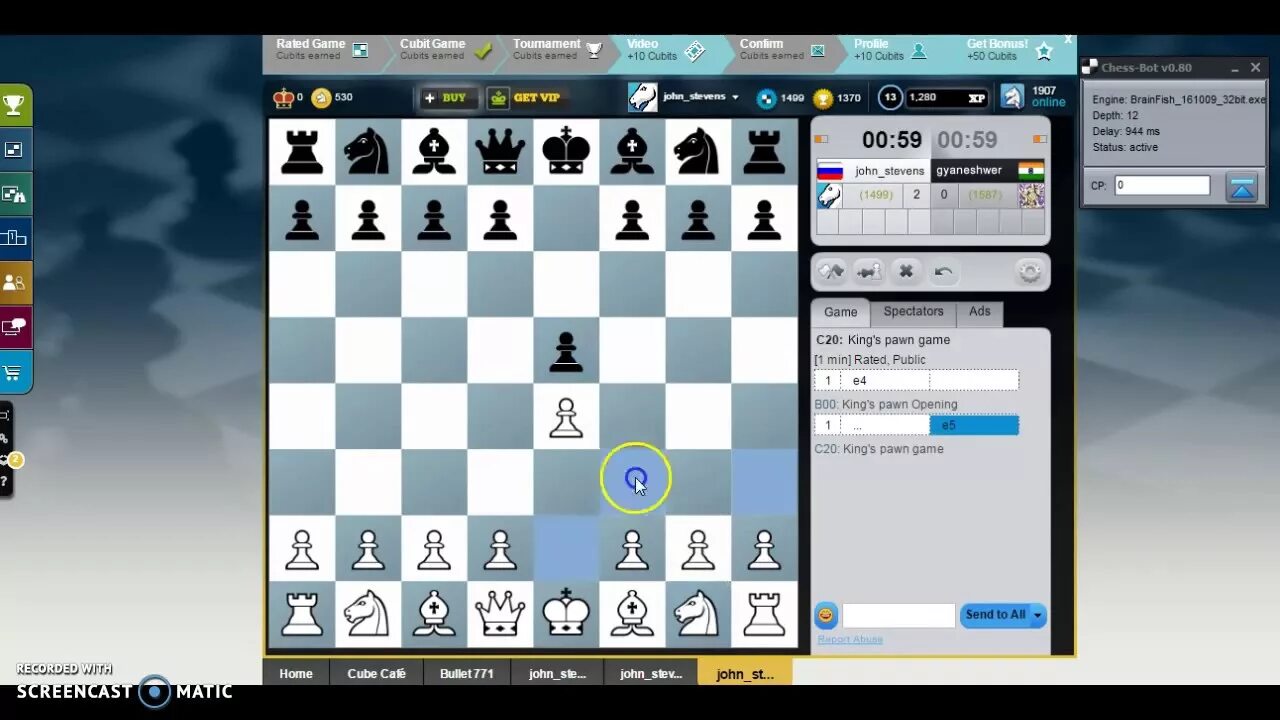Open the game settings gear icon
The image size is (1280, 720).
1029,271
